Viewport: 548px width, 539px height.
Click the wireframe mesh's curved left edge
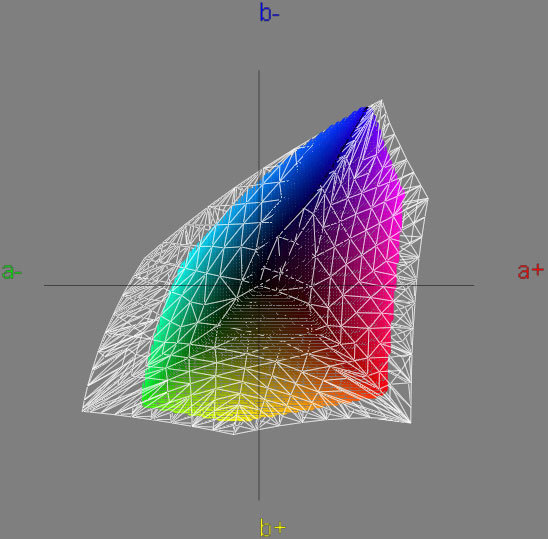(115, 315)
